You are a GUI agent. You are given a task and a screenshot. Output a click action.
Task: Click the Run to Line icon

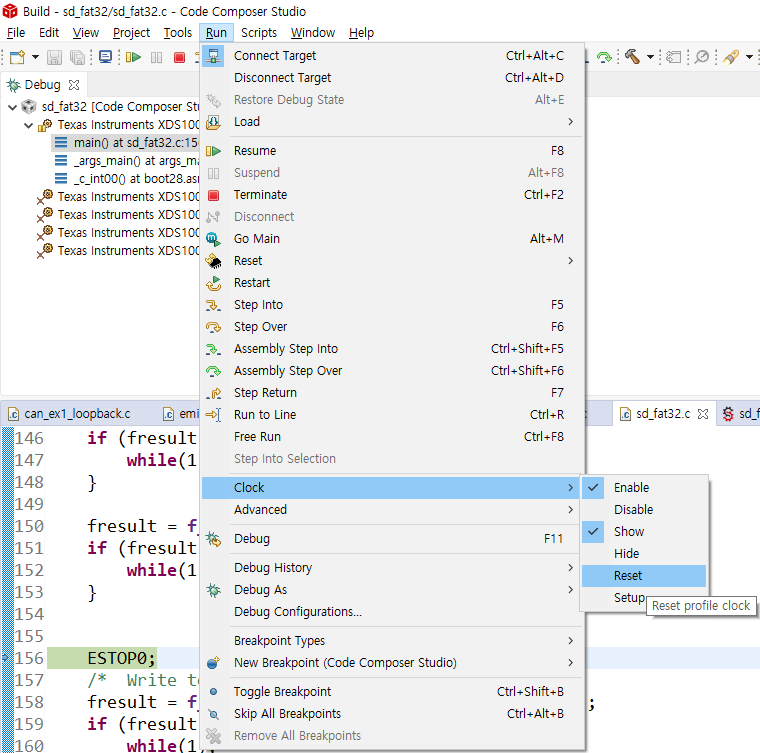pyautogui.click(x=213, y=415)
